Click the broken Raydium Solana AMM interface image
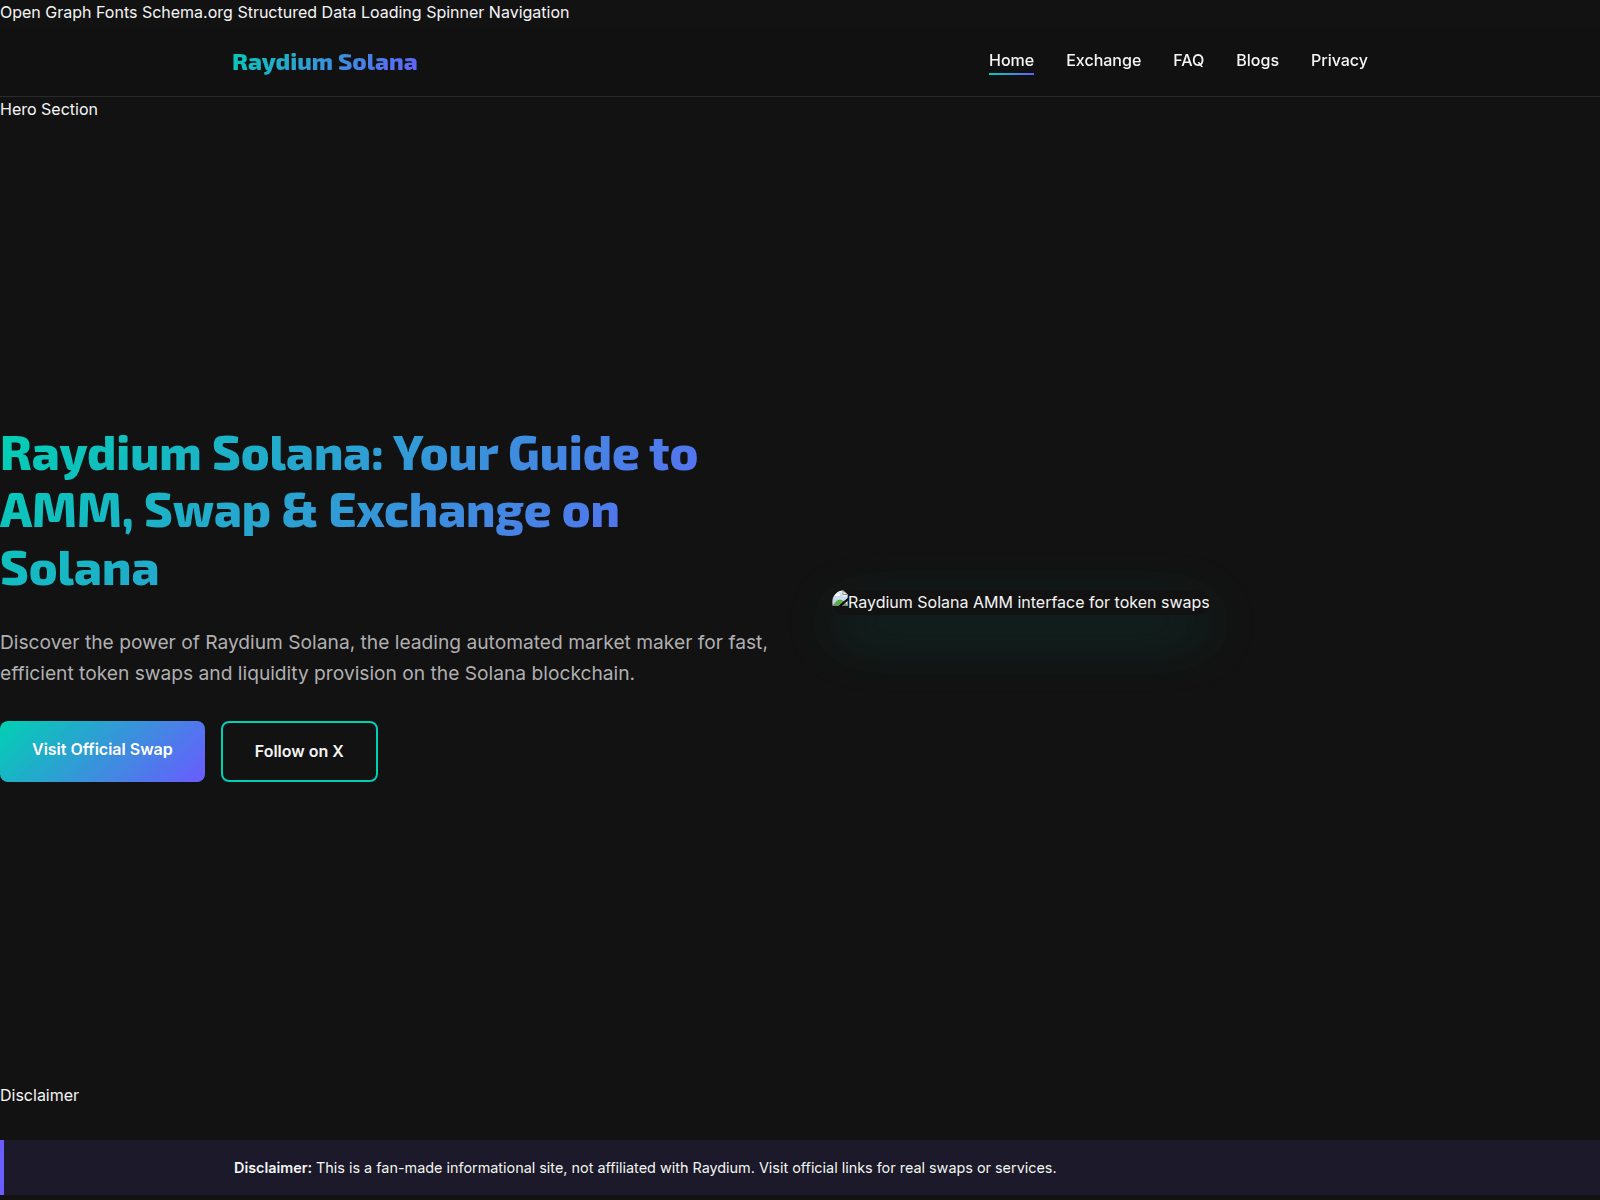 (1020, 602)
